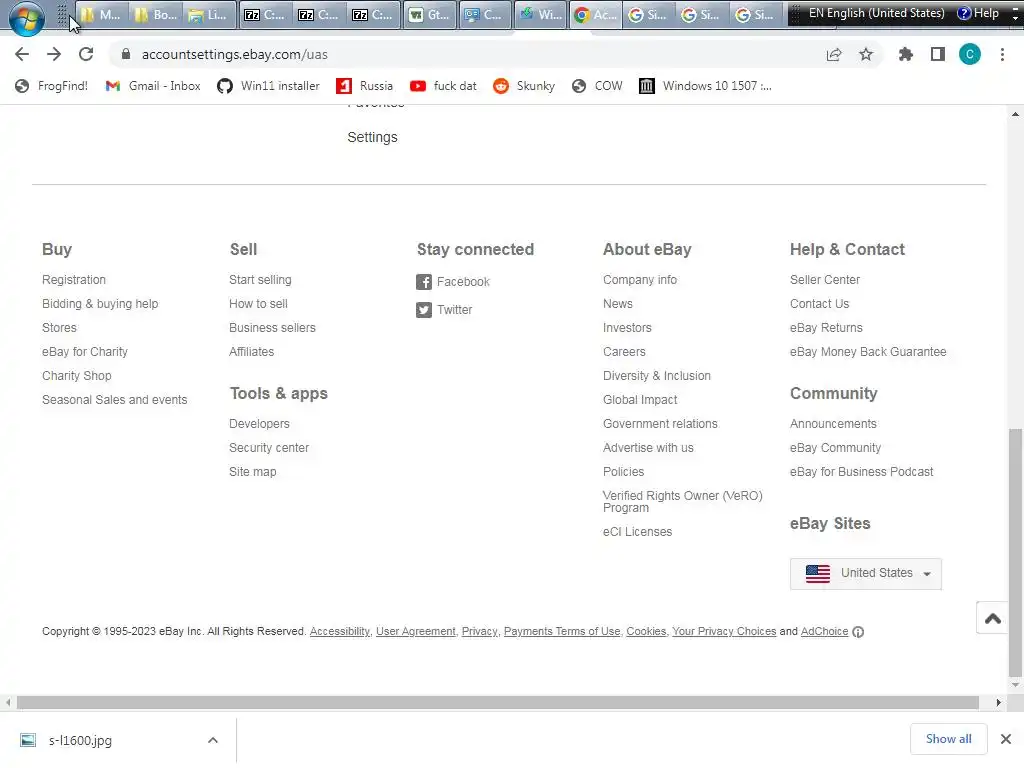Open Your Privacy Choices footer link
The image size is (1024, 768).
pos(724,632)
